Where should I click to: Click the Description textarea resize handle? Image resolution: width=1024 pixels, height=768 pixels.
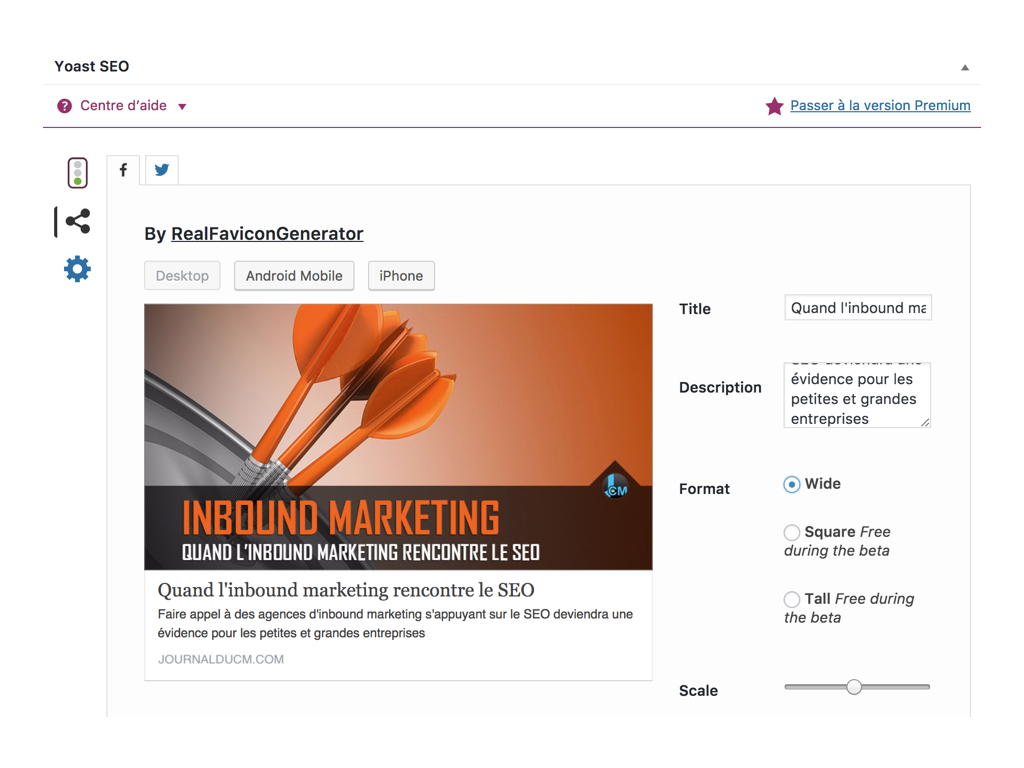(925, 423)
